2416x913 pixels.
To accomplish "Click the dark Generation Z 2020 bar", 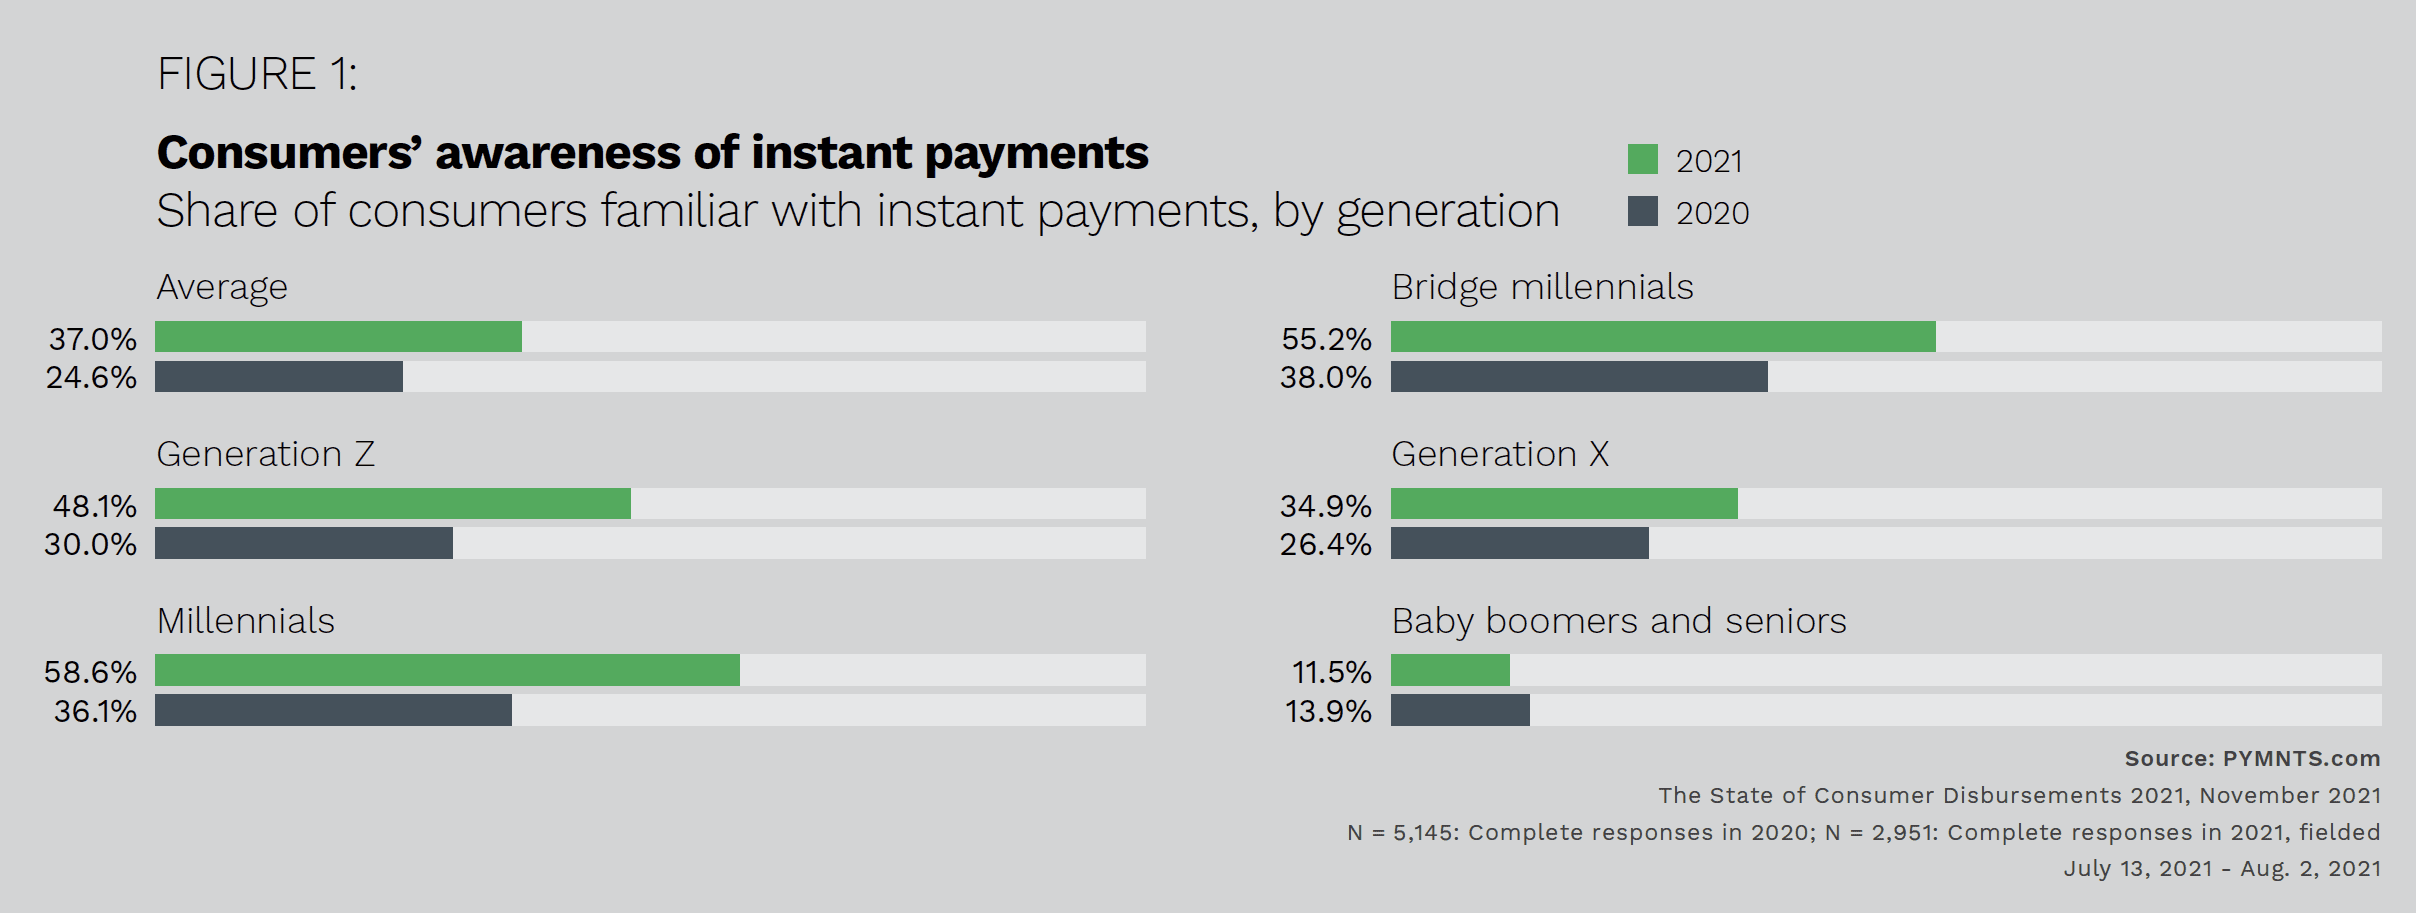I will (x=304, y=543).
